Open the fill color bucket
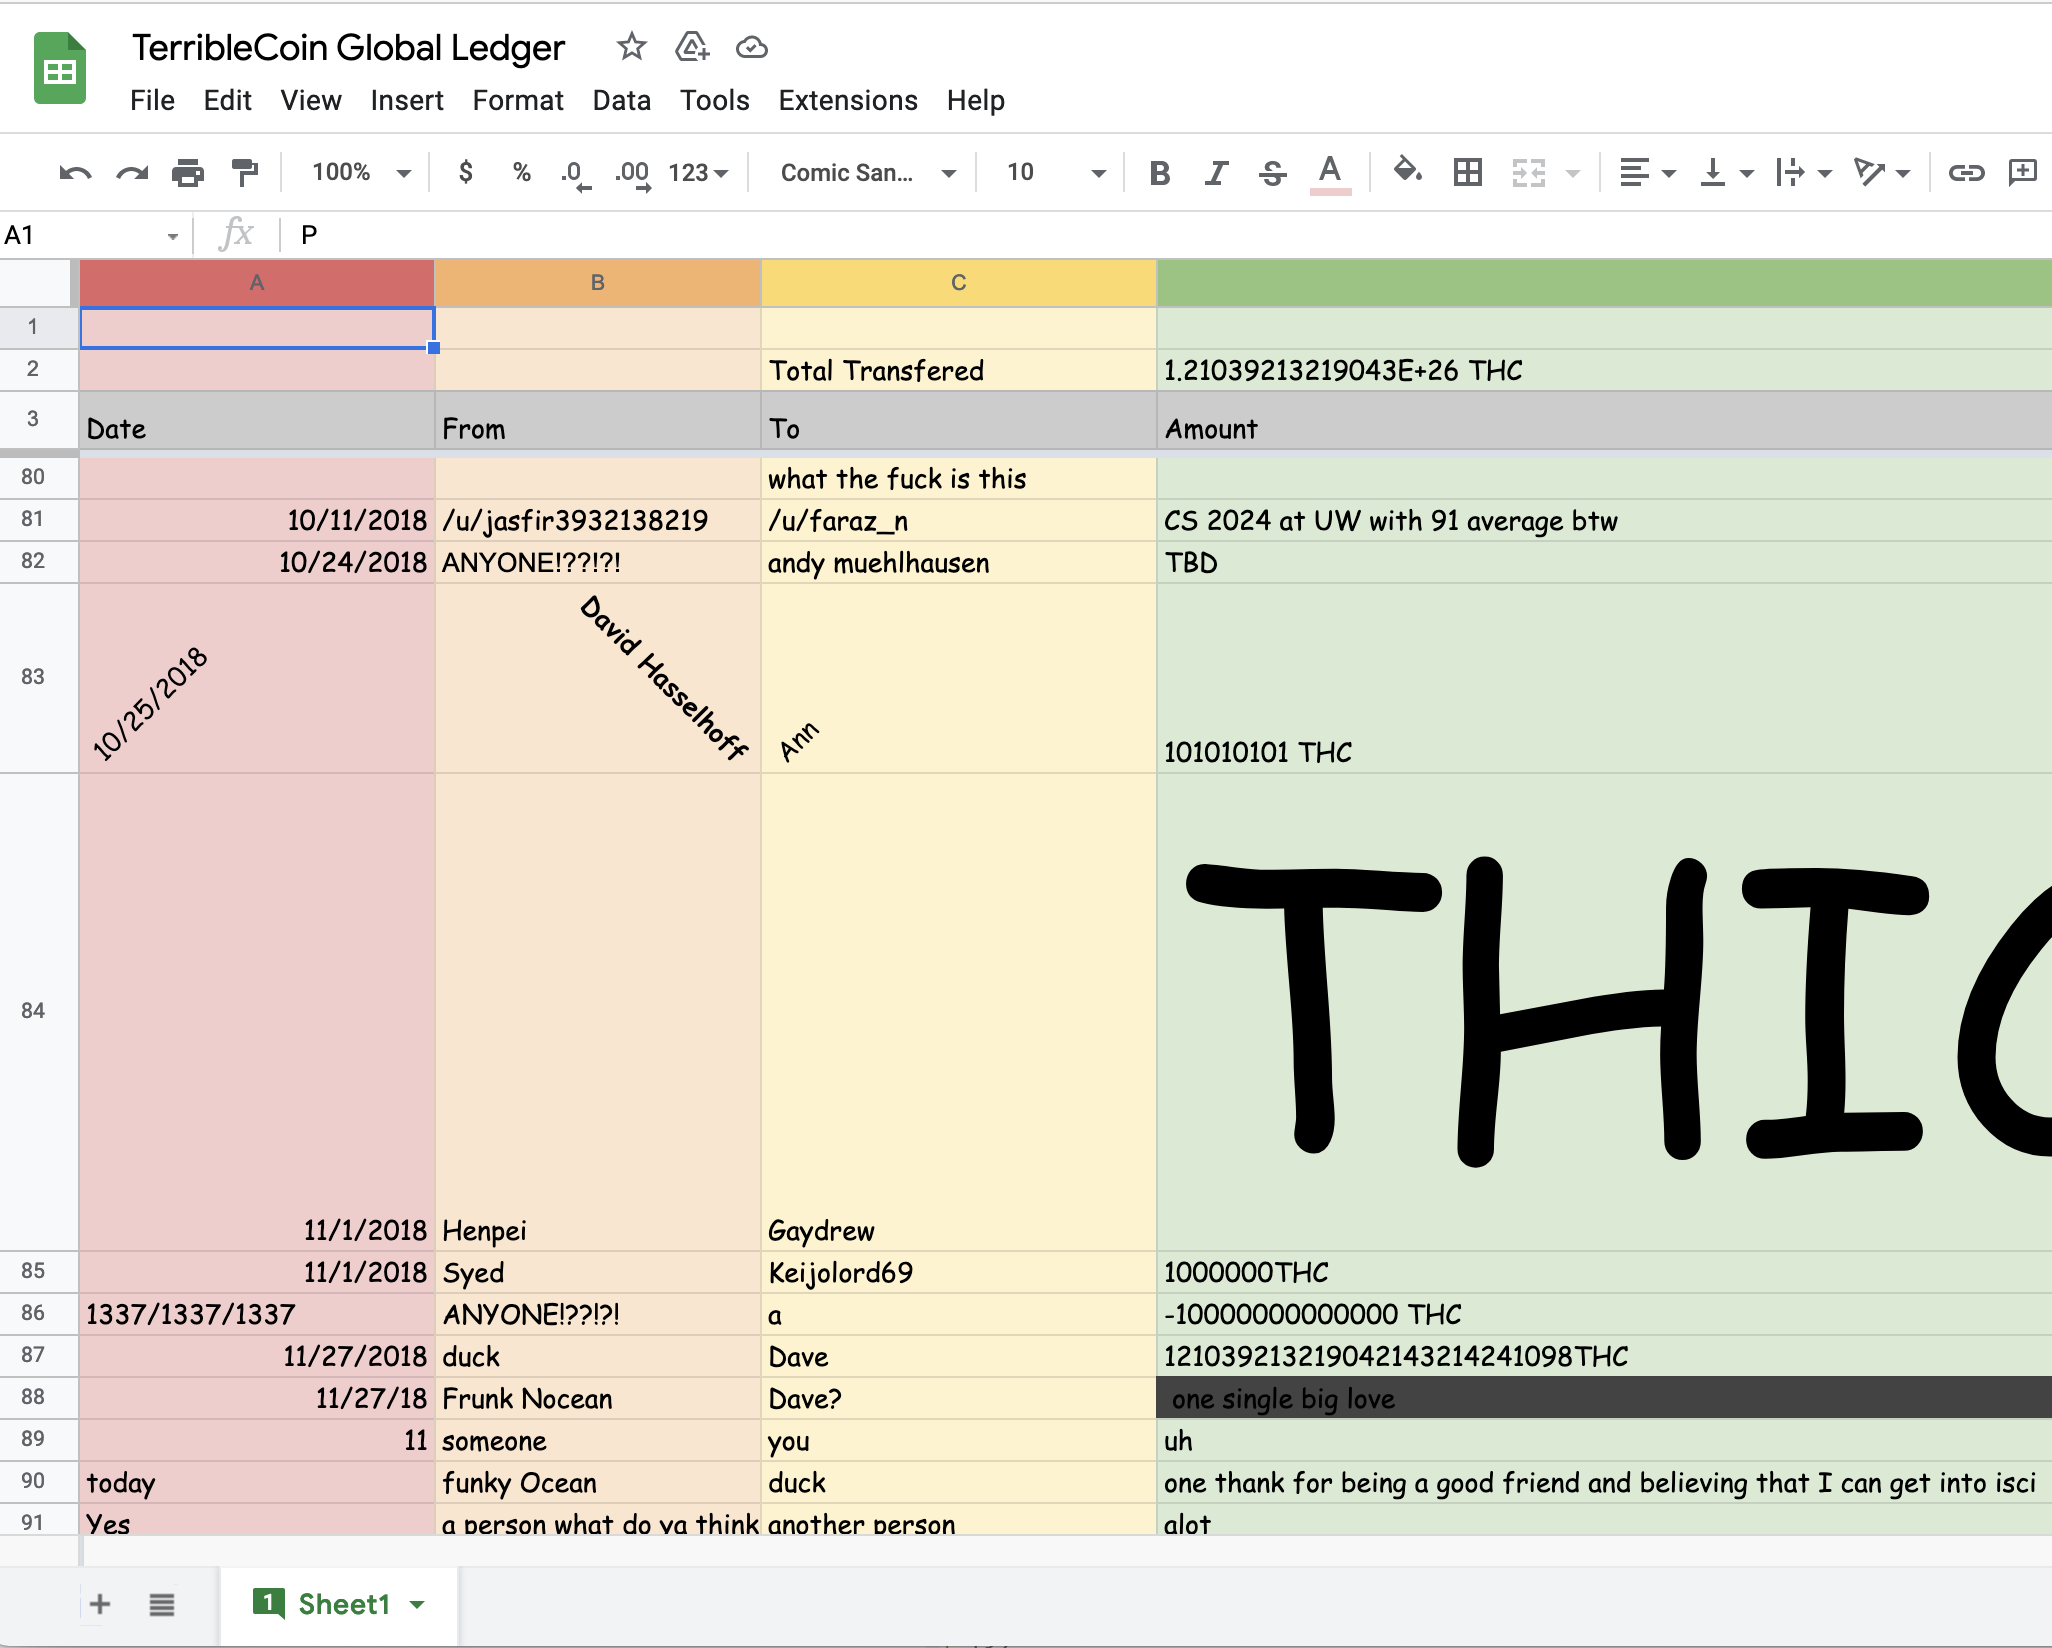 tap(1408, 171)
